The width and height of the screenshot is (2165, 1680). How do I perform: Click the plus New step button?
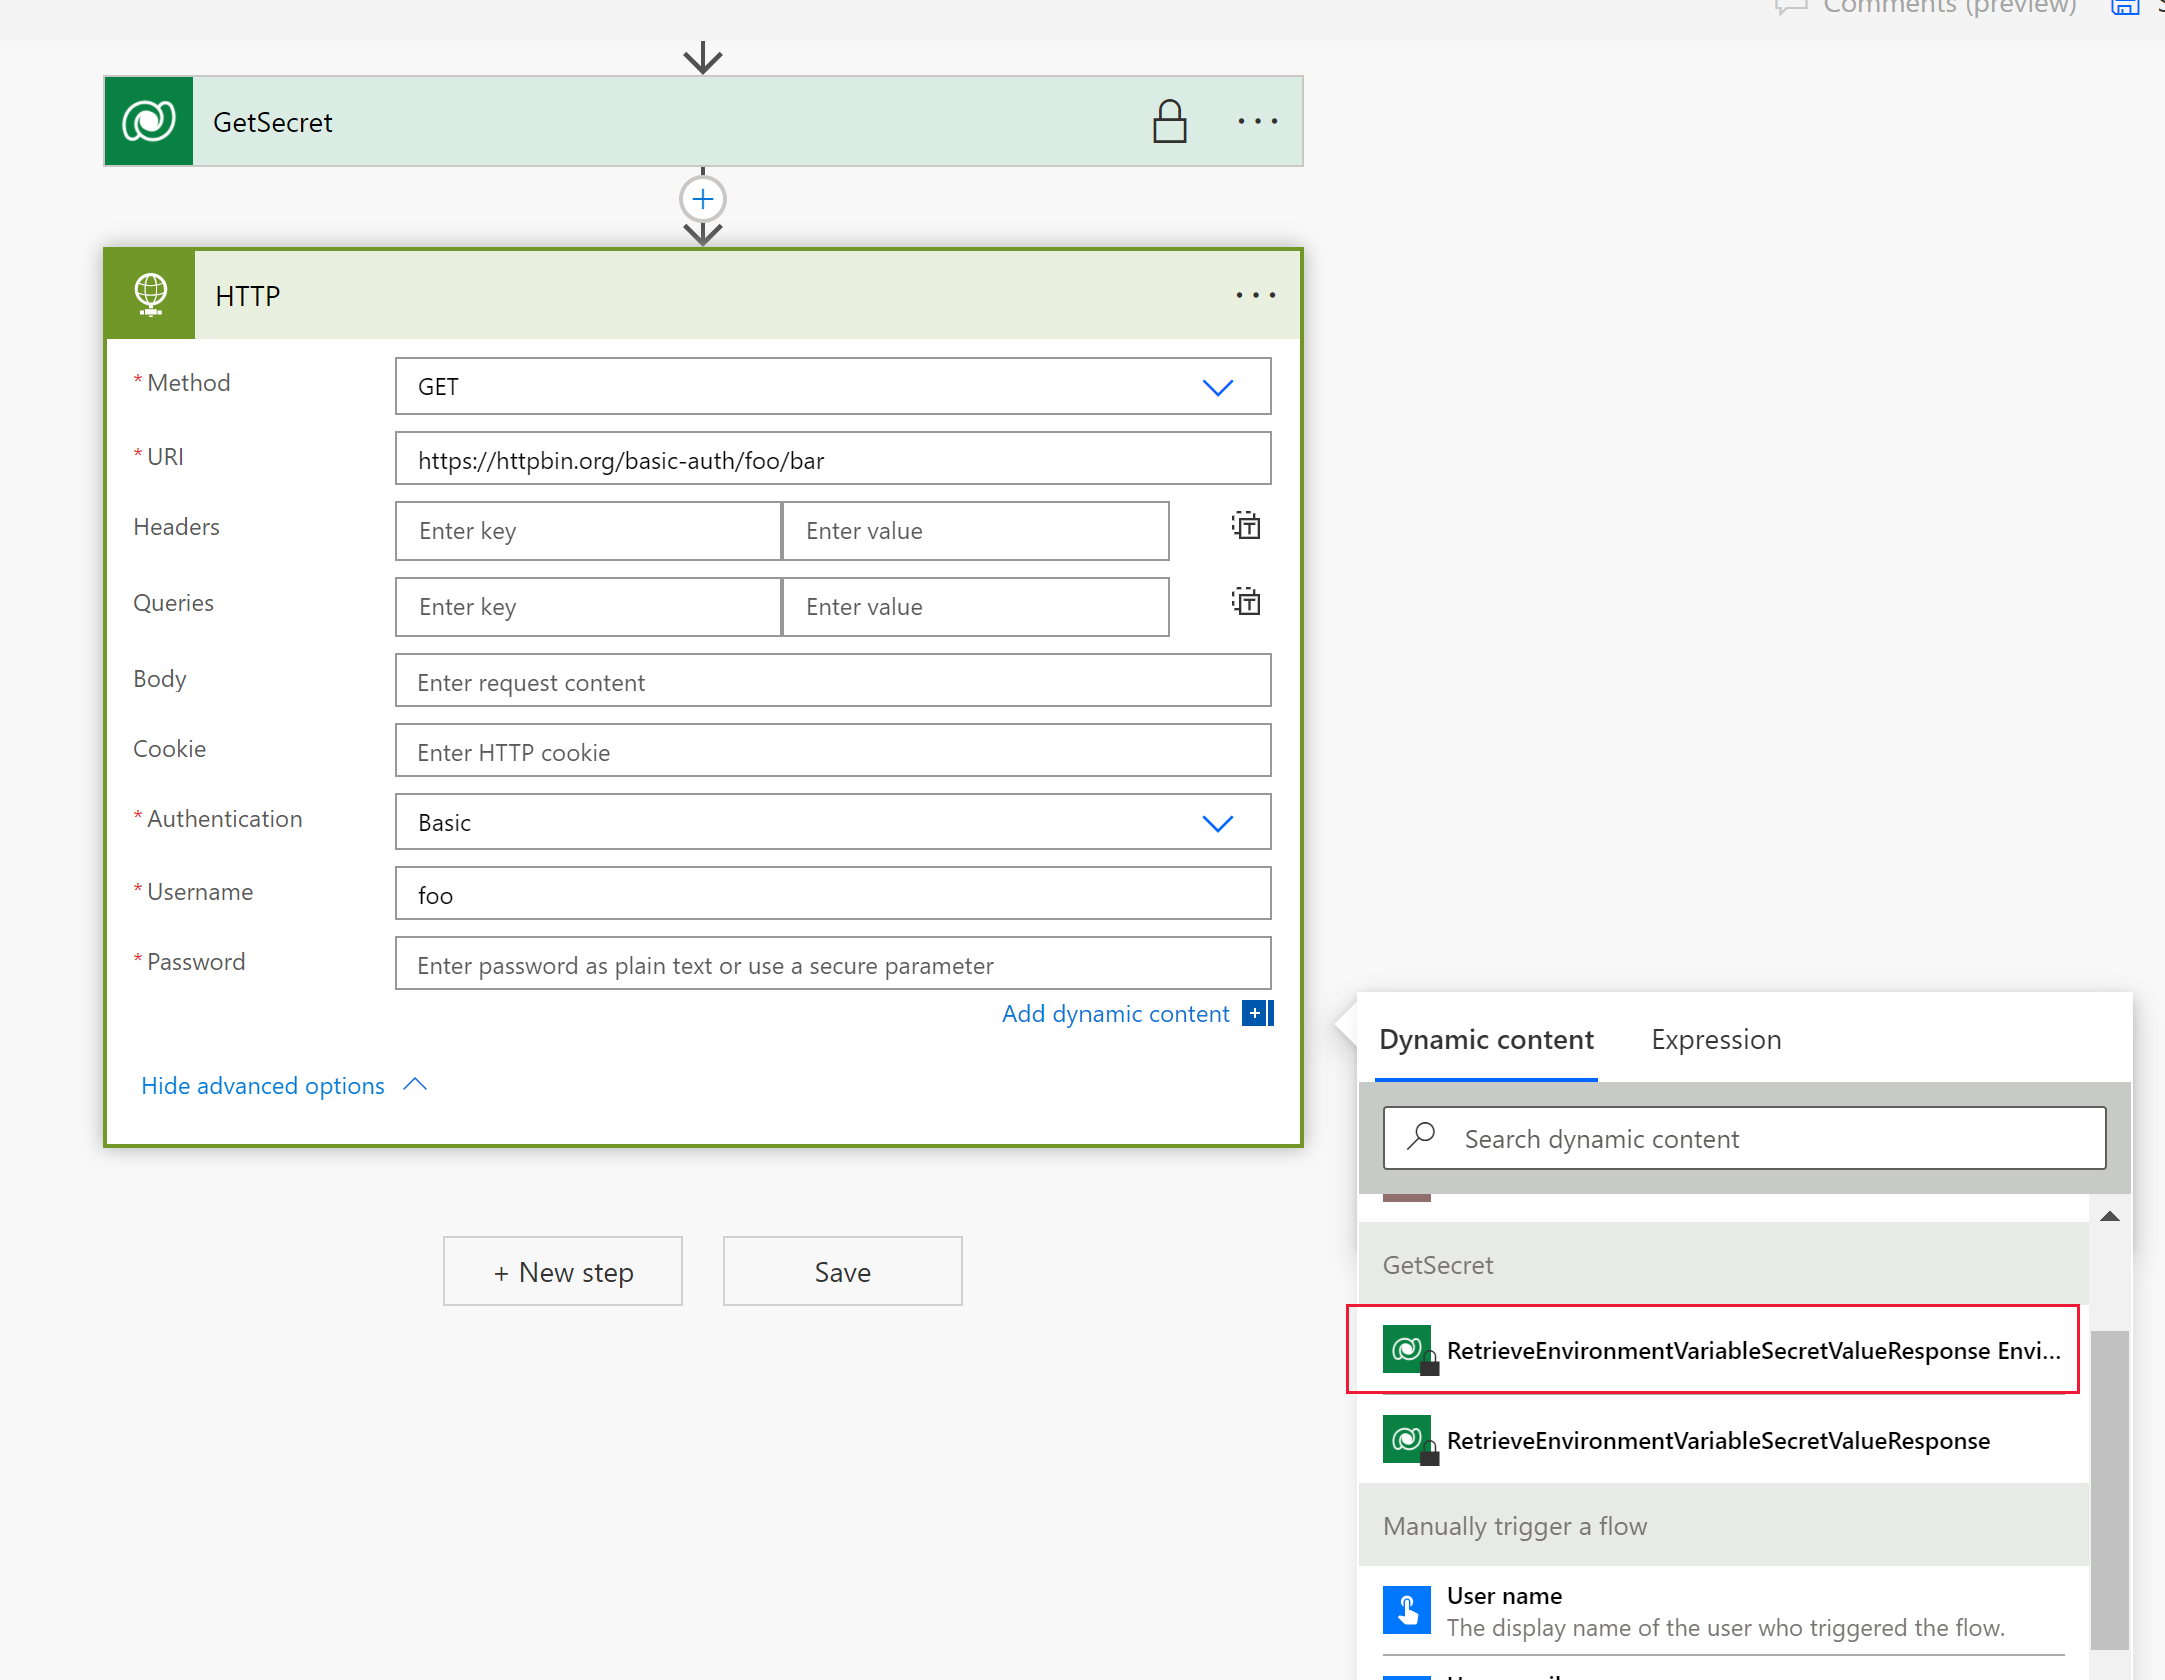coord(561,1271)
